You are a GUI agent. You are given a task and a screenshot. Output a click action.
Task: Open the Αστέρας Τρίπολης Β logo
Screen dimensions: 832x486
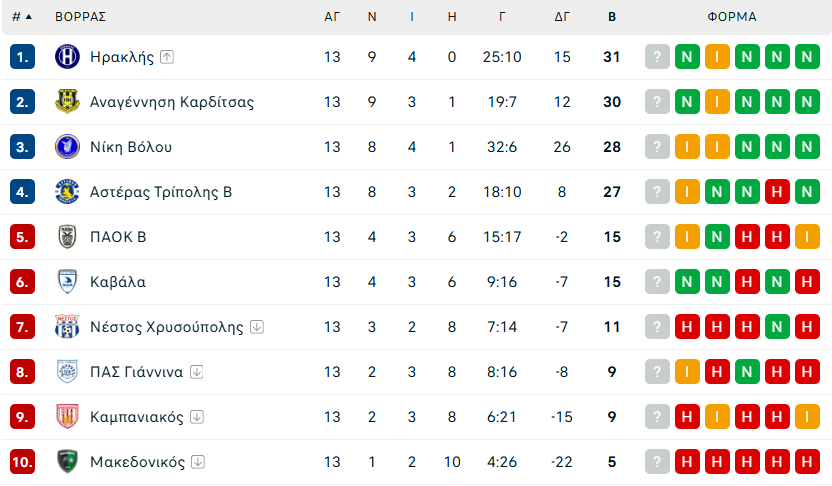point(66,192)
